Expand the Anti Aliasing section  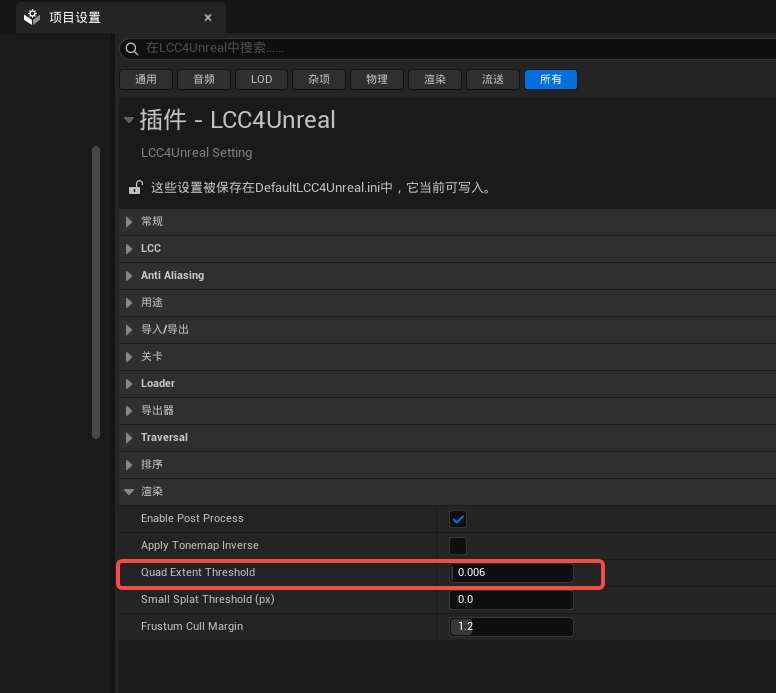click(129, 276)
